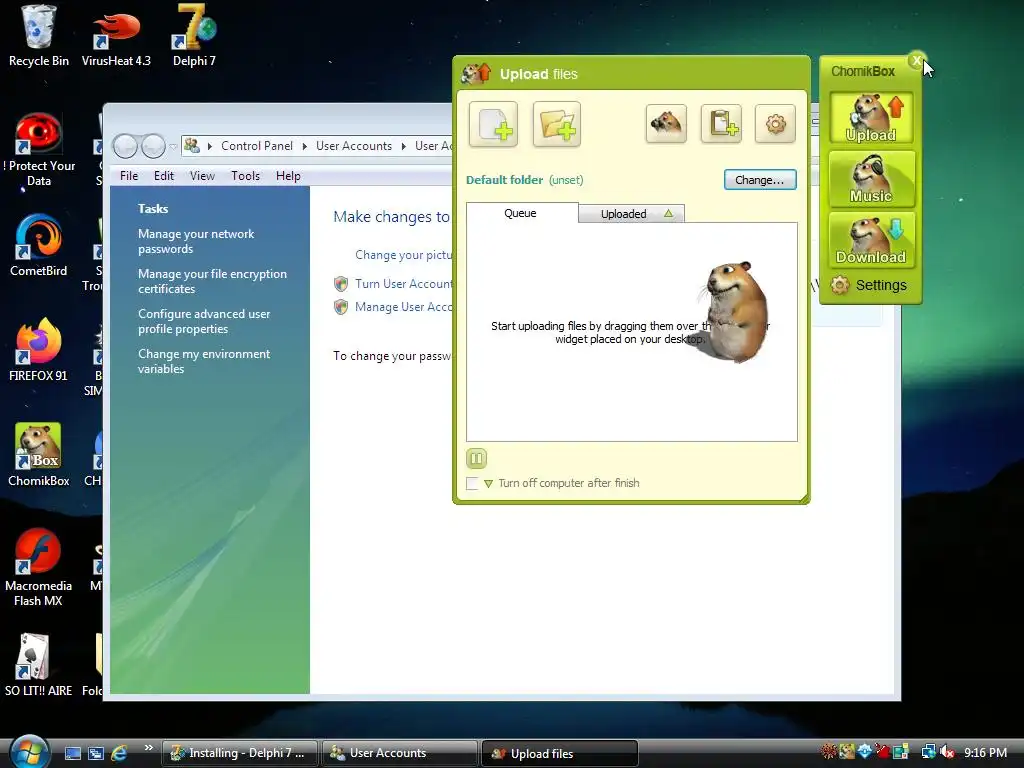Expand the quick launch overflow chevron
The width and height of the screenshot is (1024, 768).
coord(149,748)
